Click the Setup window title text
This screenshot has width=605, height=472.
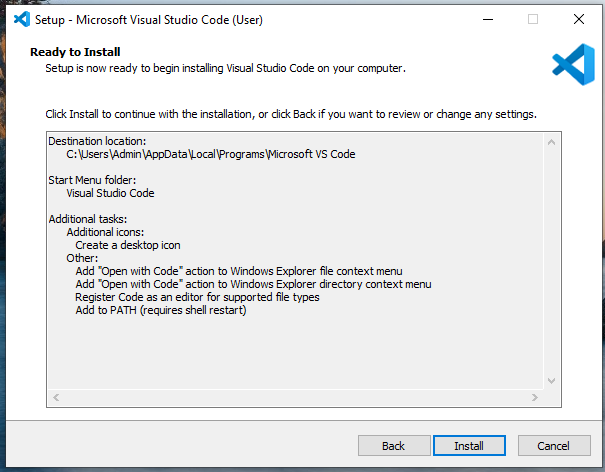click(x=149, y=20)
